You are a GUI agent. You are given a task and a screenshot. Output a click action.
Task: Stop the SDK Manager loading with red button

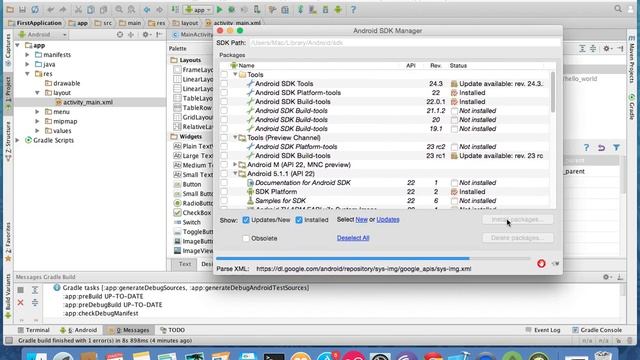[x=541, y=264]
